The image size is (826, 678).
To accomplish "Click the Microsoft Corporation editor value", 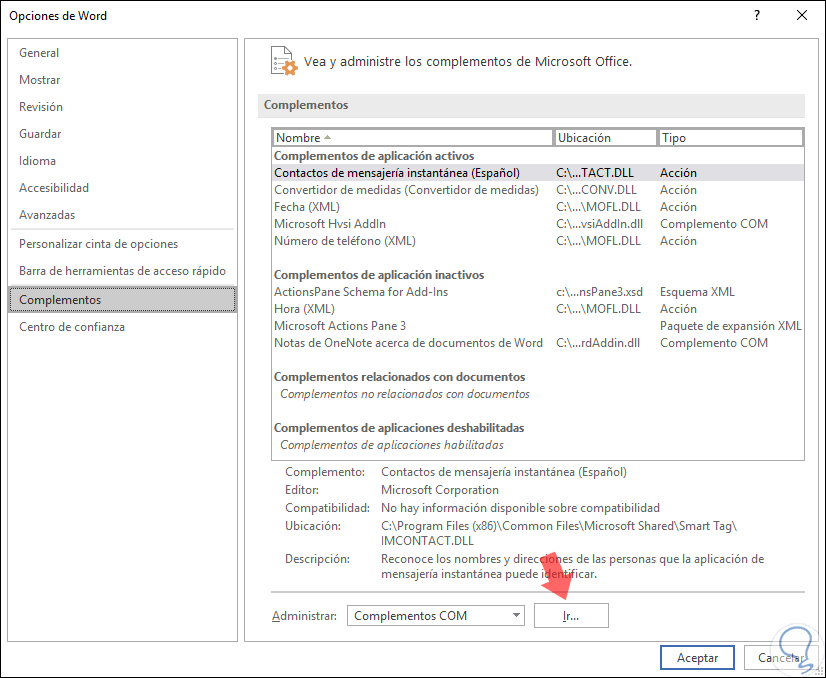I will [440, 490].
